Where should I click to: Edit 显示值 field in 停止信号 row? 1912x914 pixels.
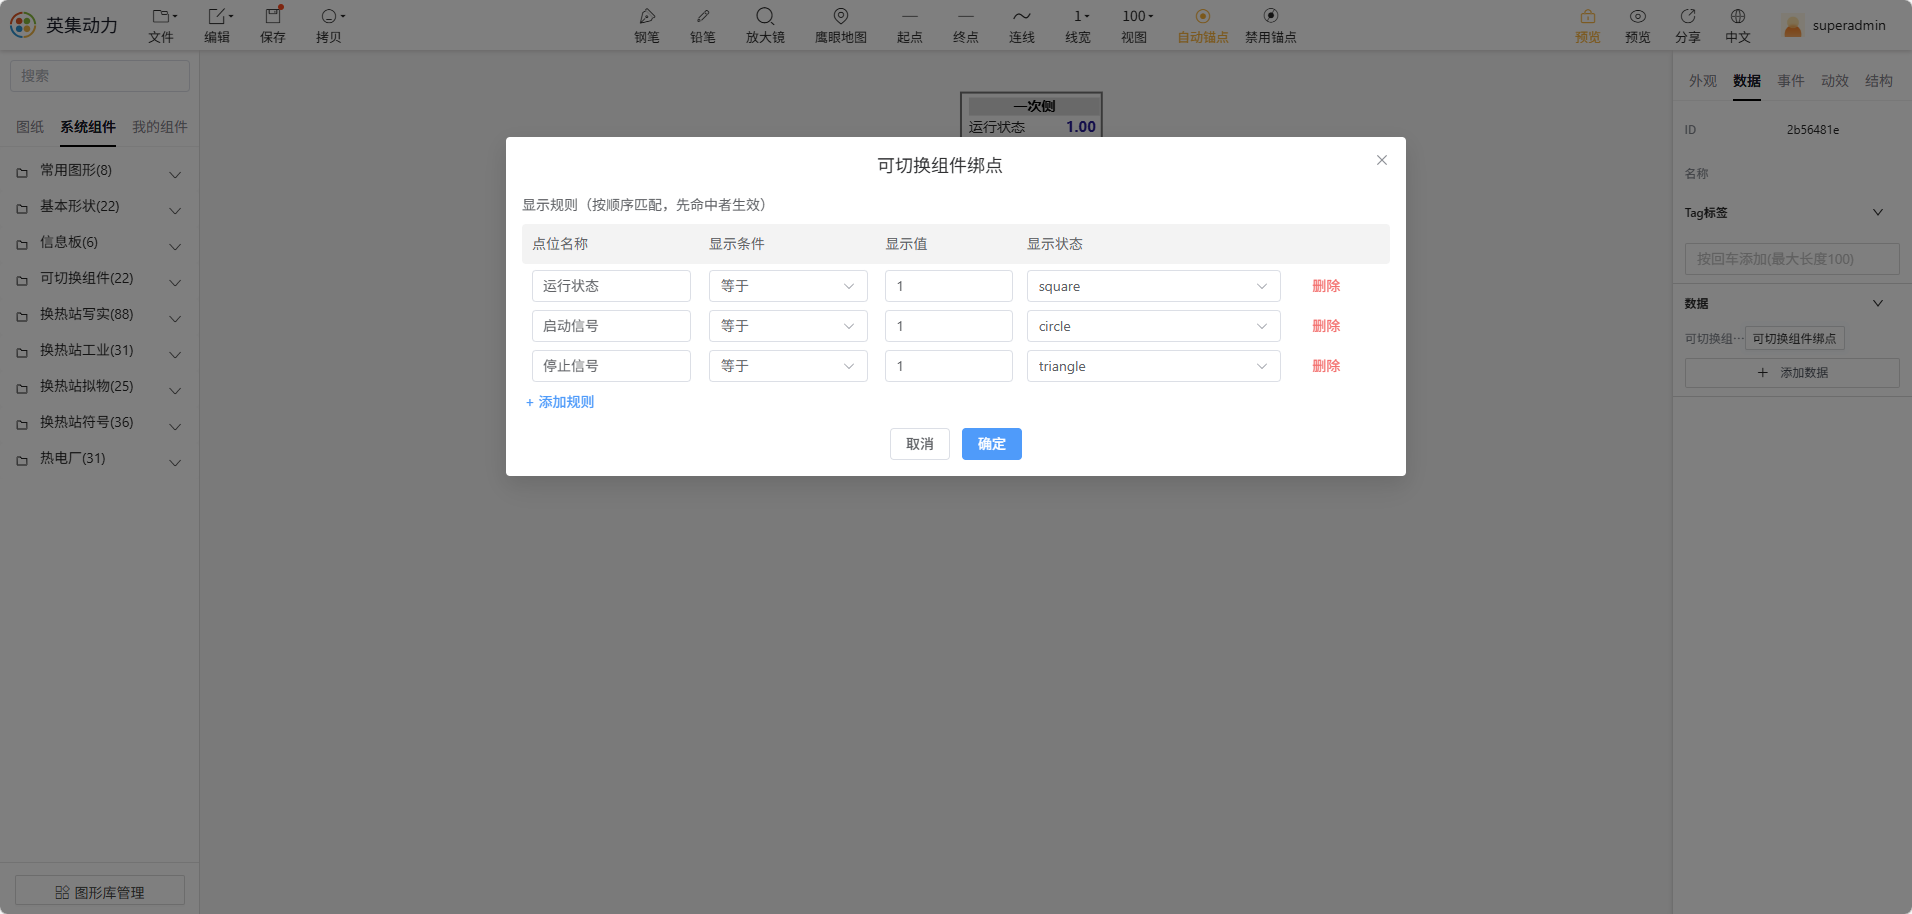pyautogui.click(x=949, y=366)
